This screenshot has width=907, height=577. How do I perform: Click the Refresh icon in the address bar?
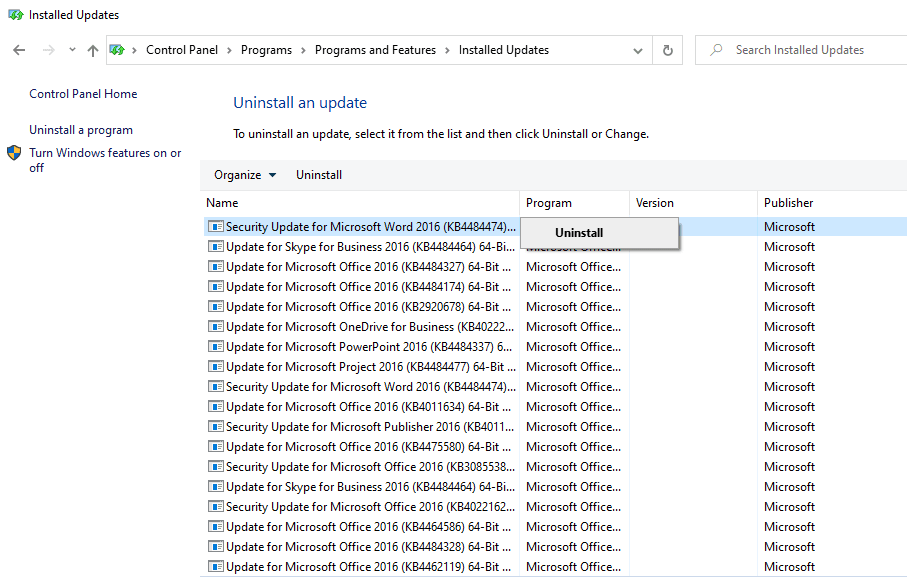tap(667, 49)
